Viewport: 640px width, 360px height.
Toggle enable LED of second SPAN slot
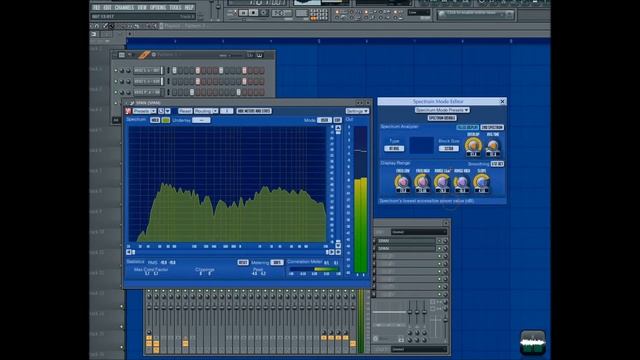(x=440, y=248)
